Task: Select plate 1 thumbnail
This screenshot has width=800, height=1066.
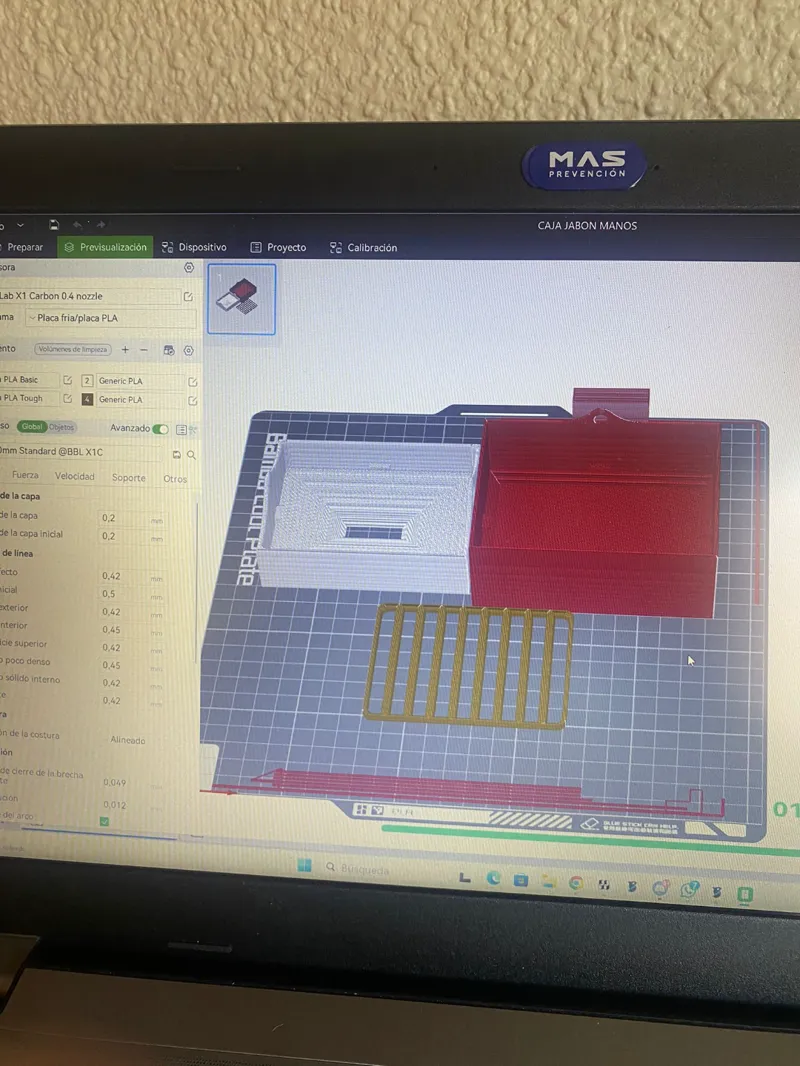Action: click(241, 299)
